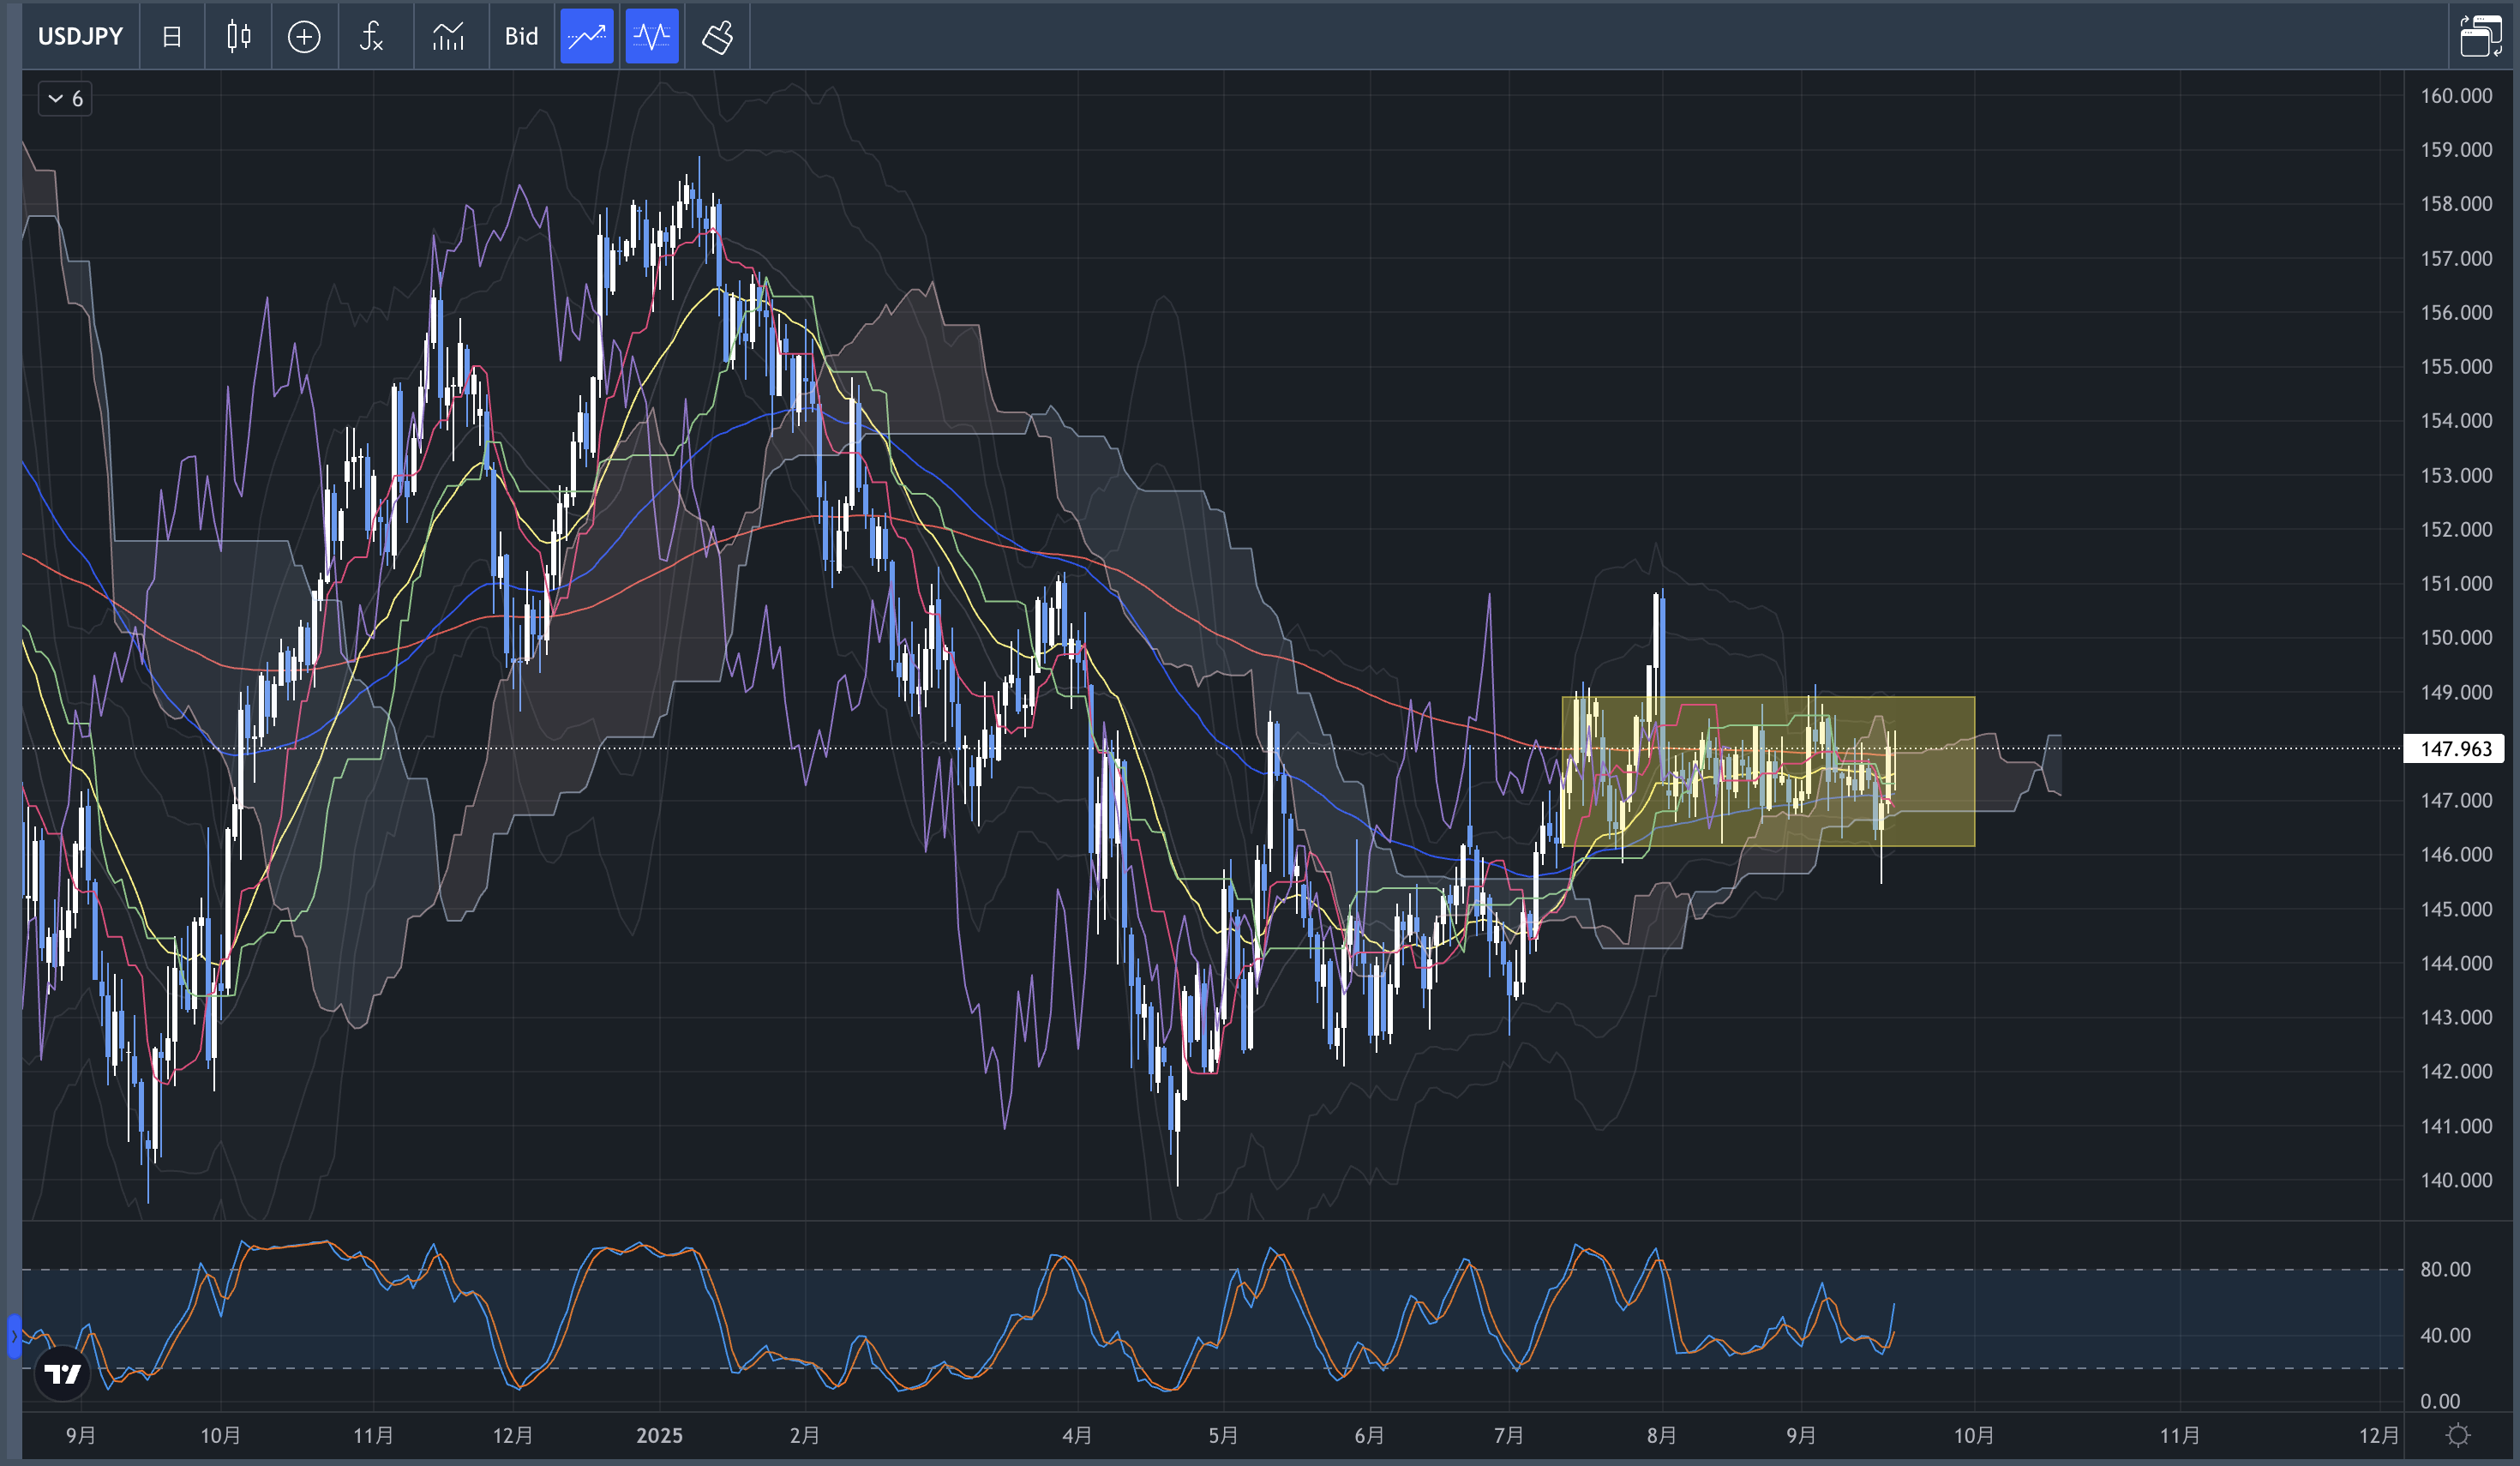The width and height of the screenshot is (2520, 1466).
Task: Click the 10月 label near right time axis
Action: point(1973,1436)
